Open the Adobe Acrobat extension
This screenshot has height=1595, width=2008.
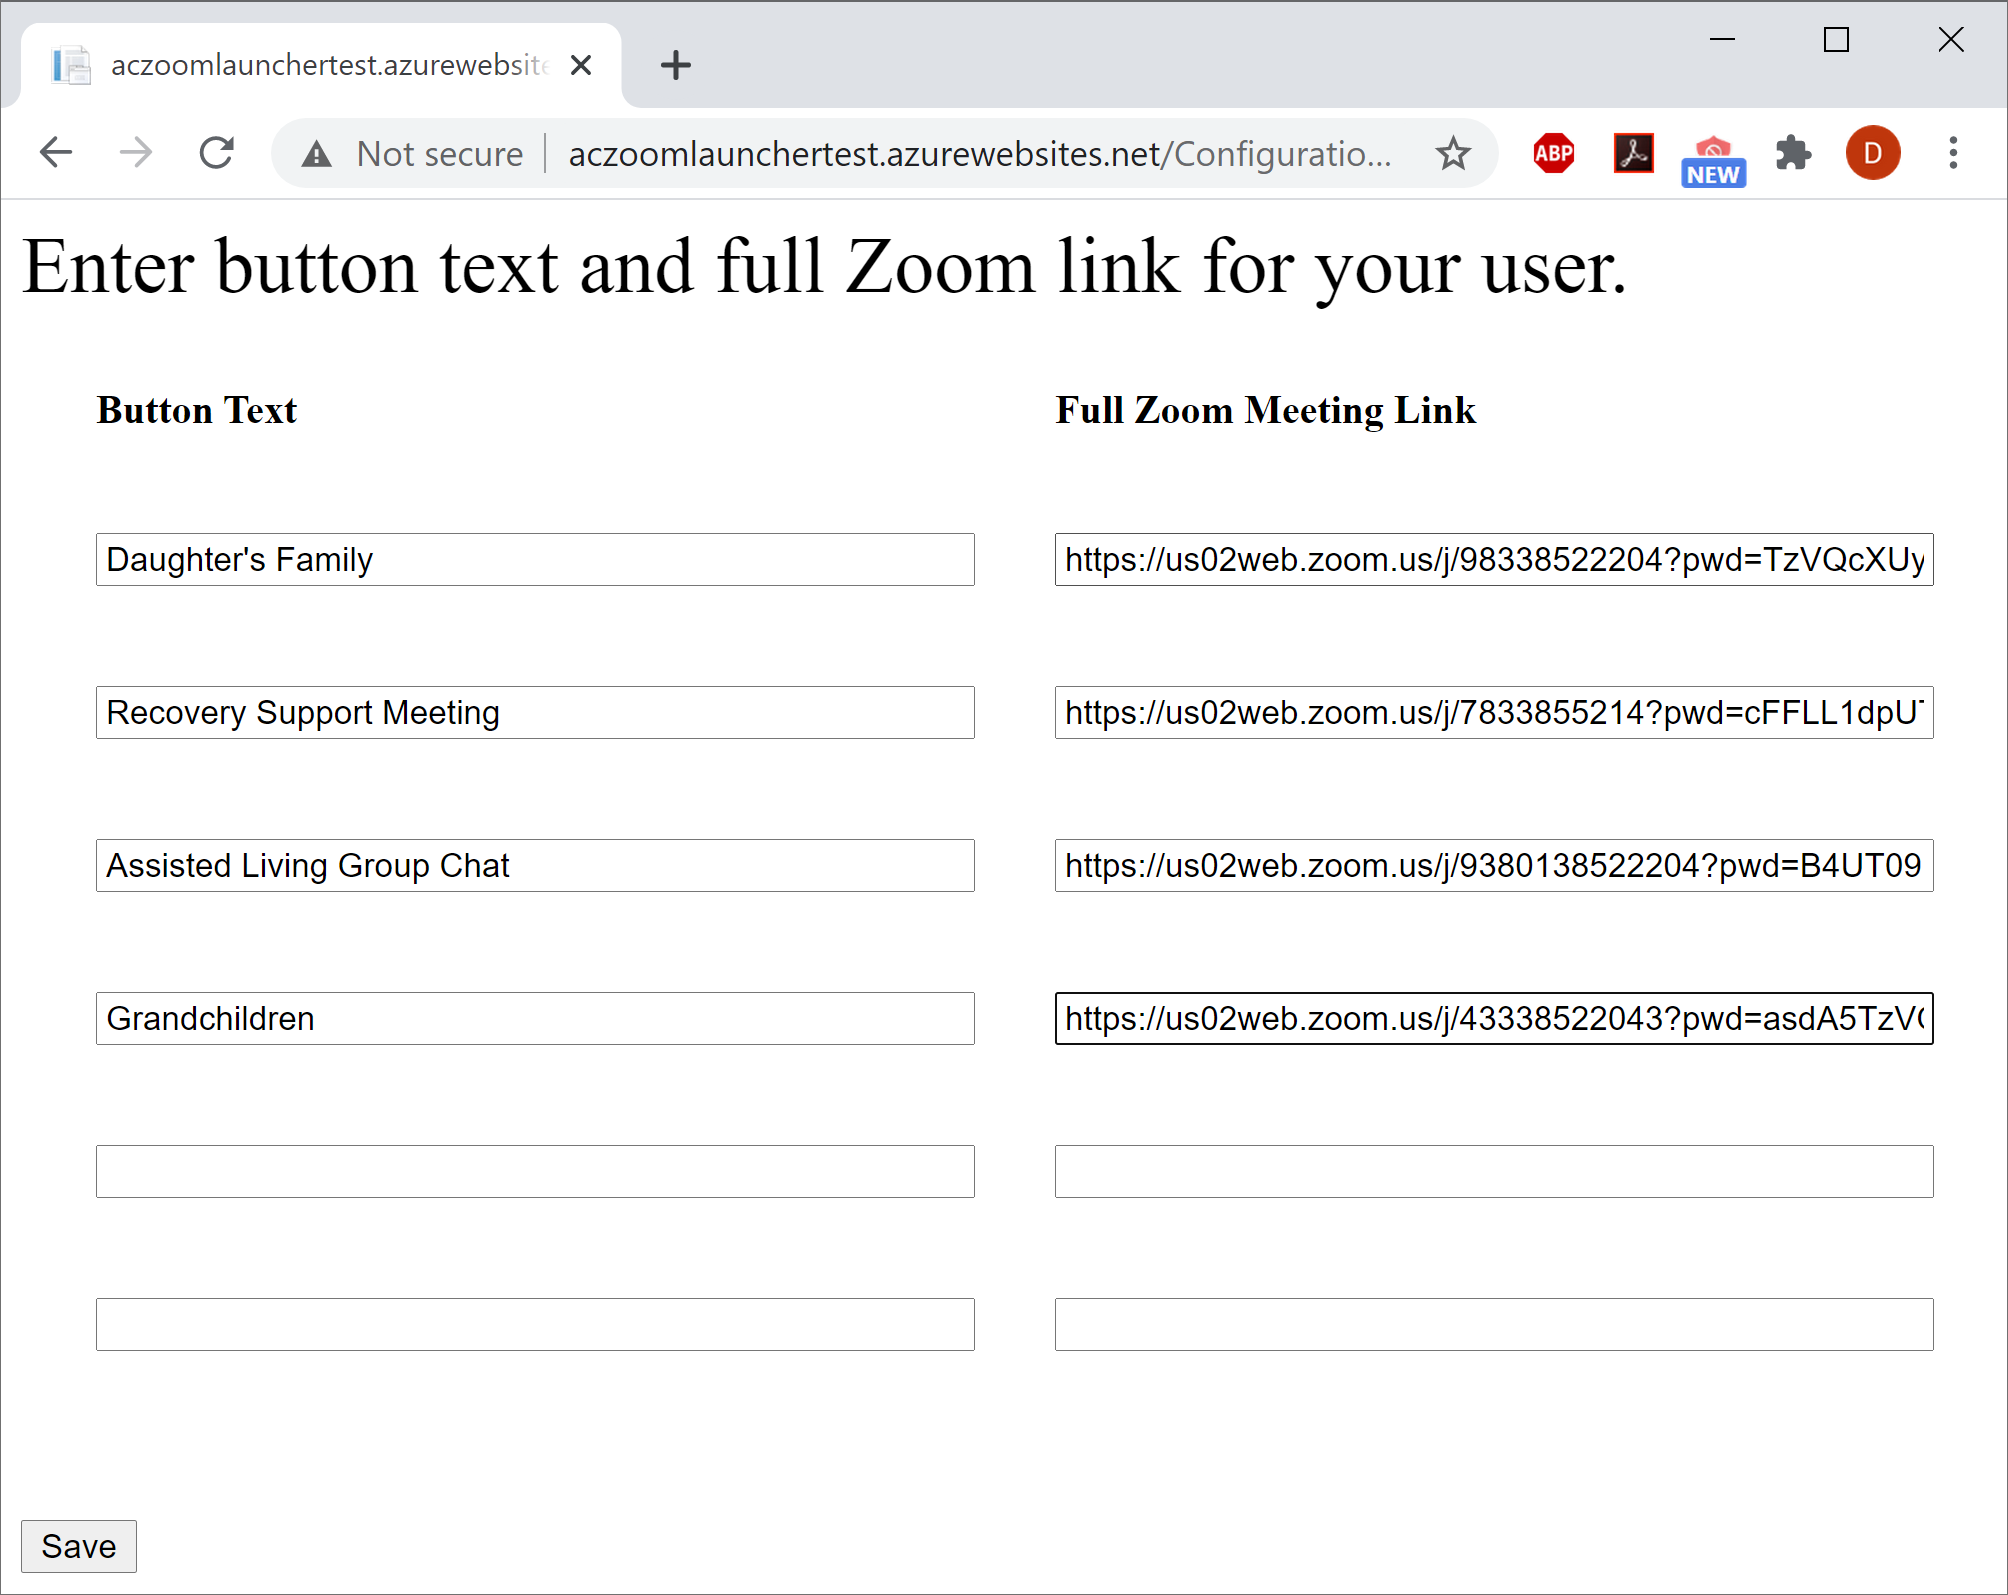[x=1633, y=153]
